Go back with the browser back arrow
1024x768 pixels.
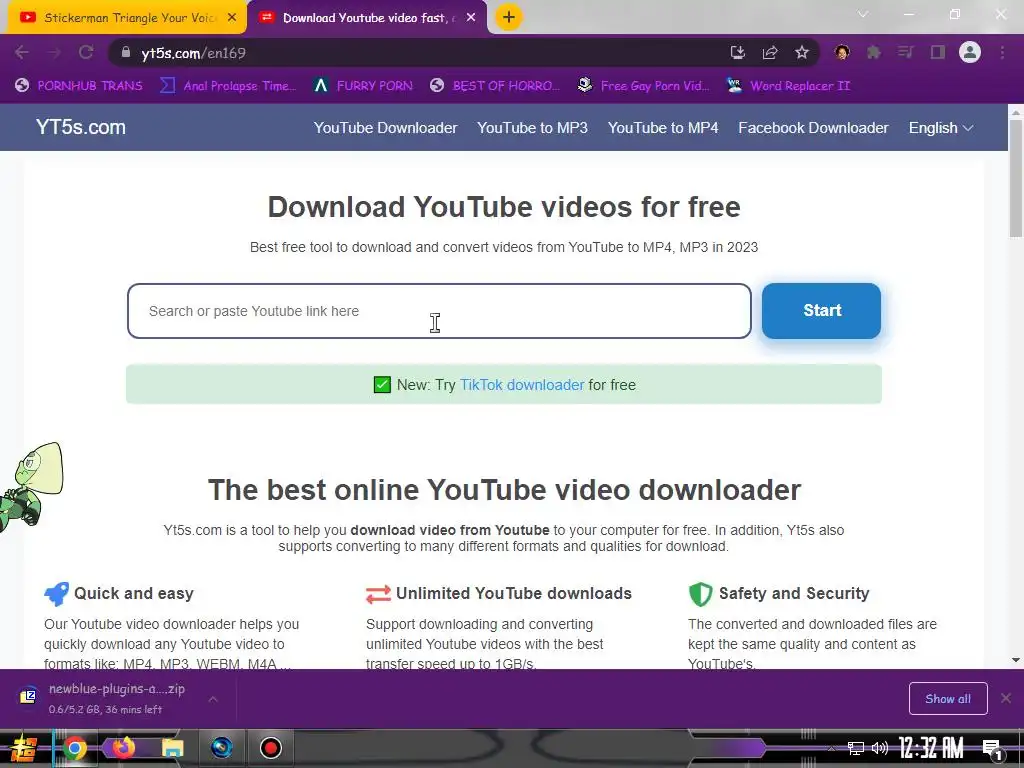22,53
